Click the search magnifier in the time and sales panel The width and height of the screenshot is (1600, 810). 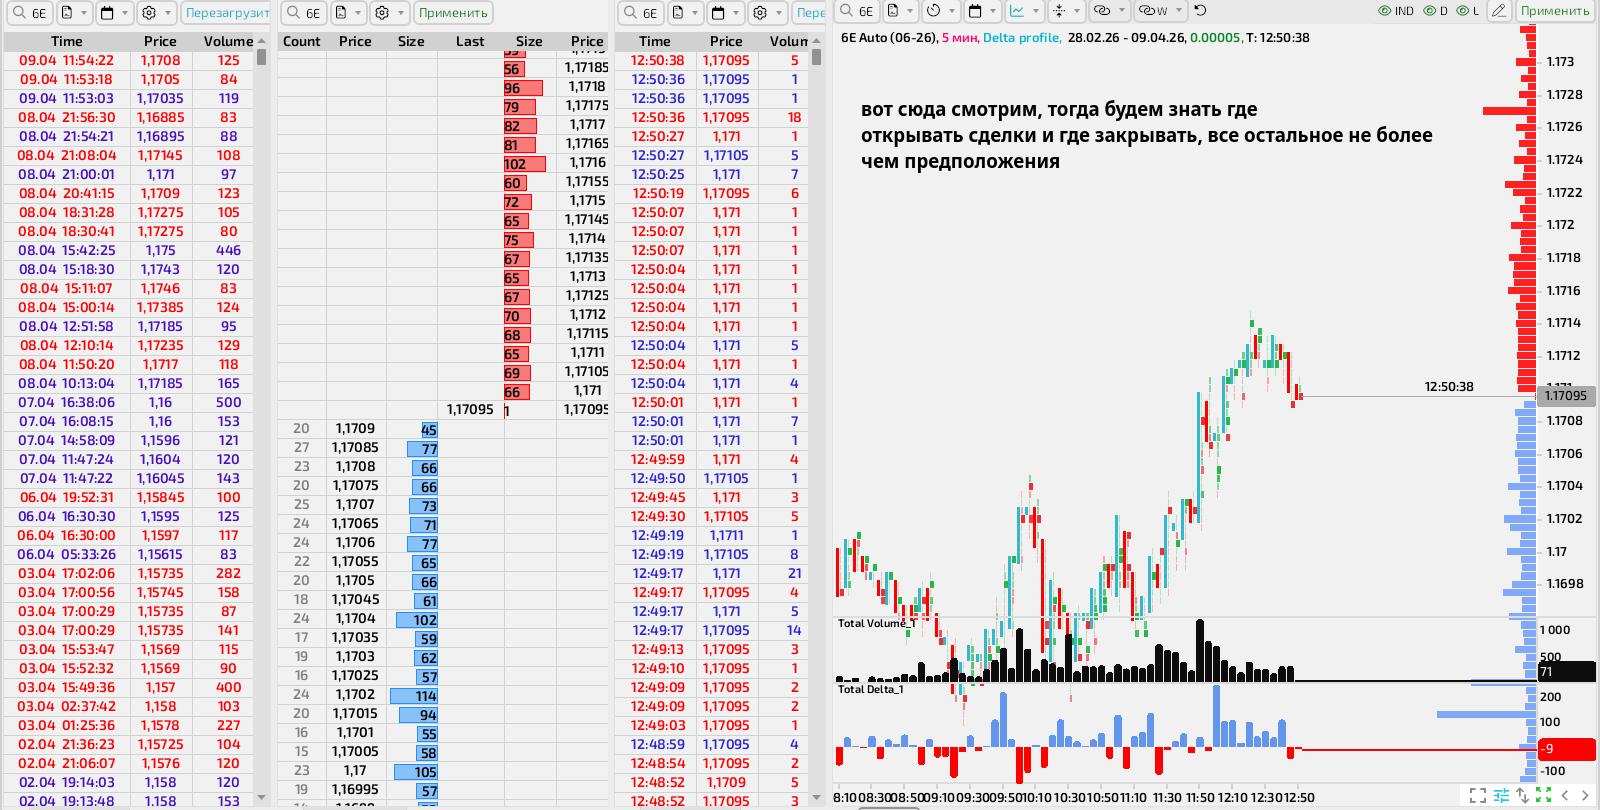coord(630,13)
